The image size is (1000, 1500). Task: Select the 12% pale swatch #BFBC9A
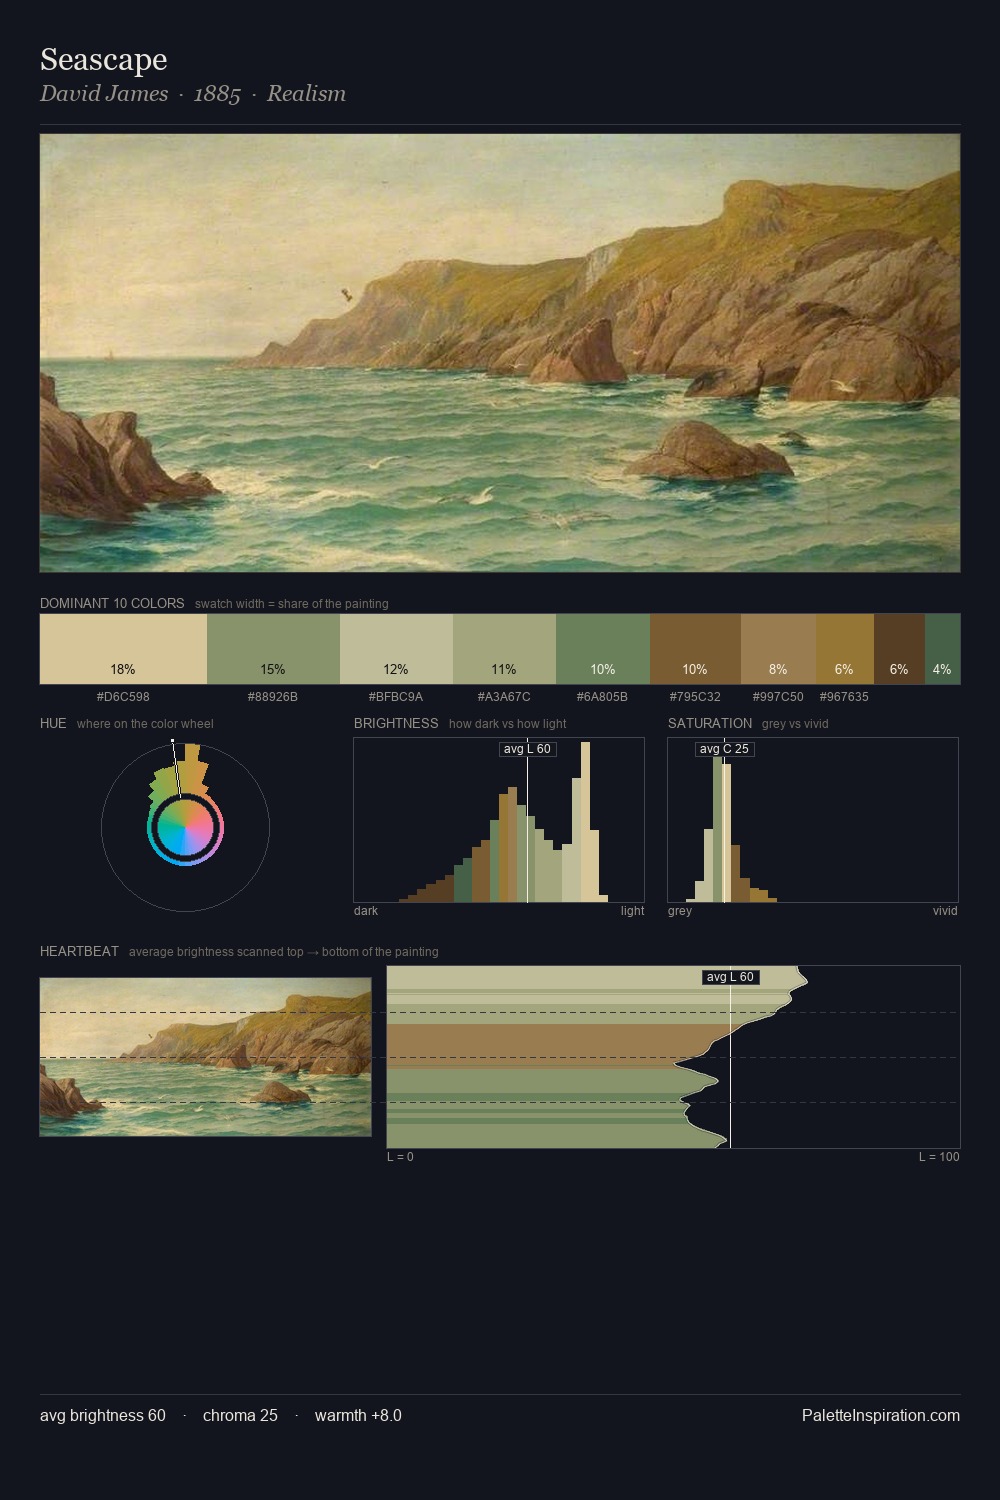tap(396, 649)
